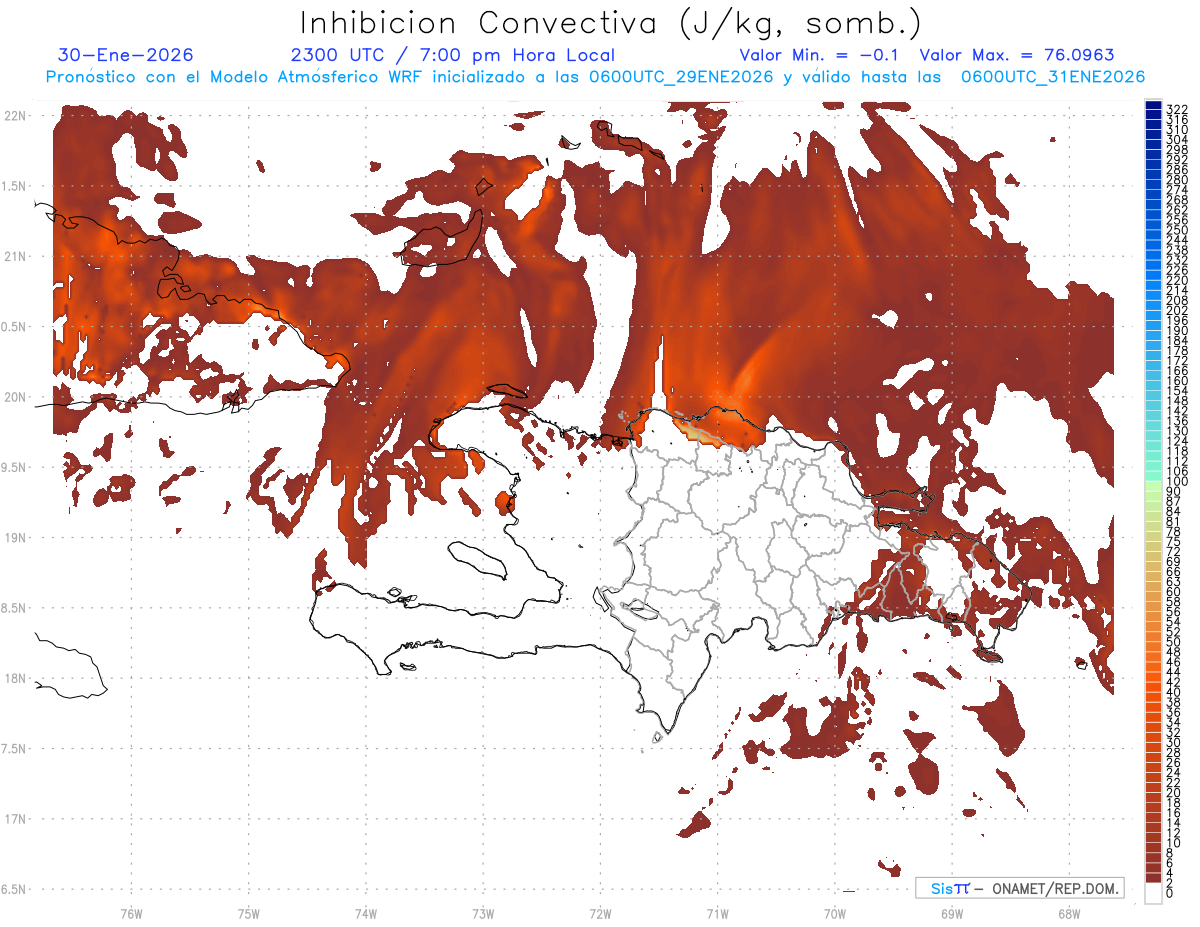Click the "0" value on the color scale

(1170, 891)
